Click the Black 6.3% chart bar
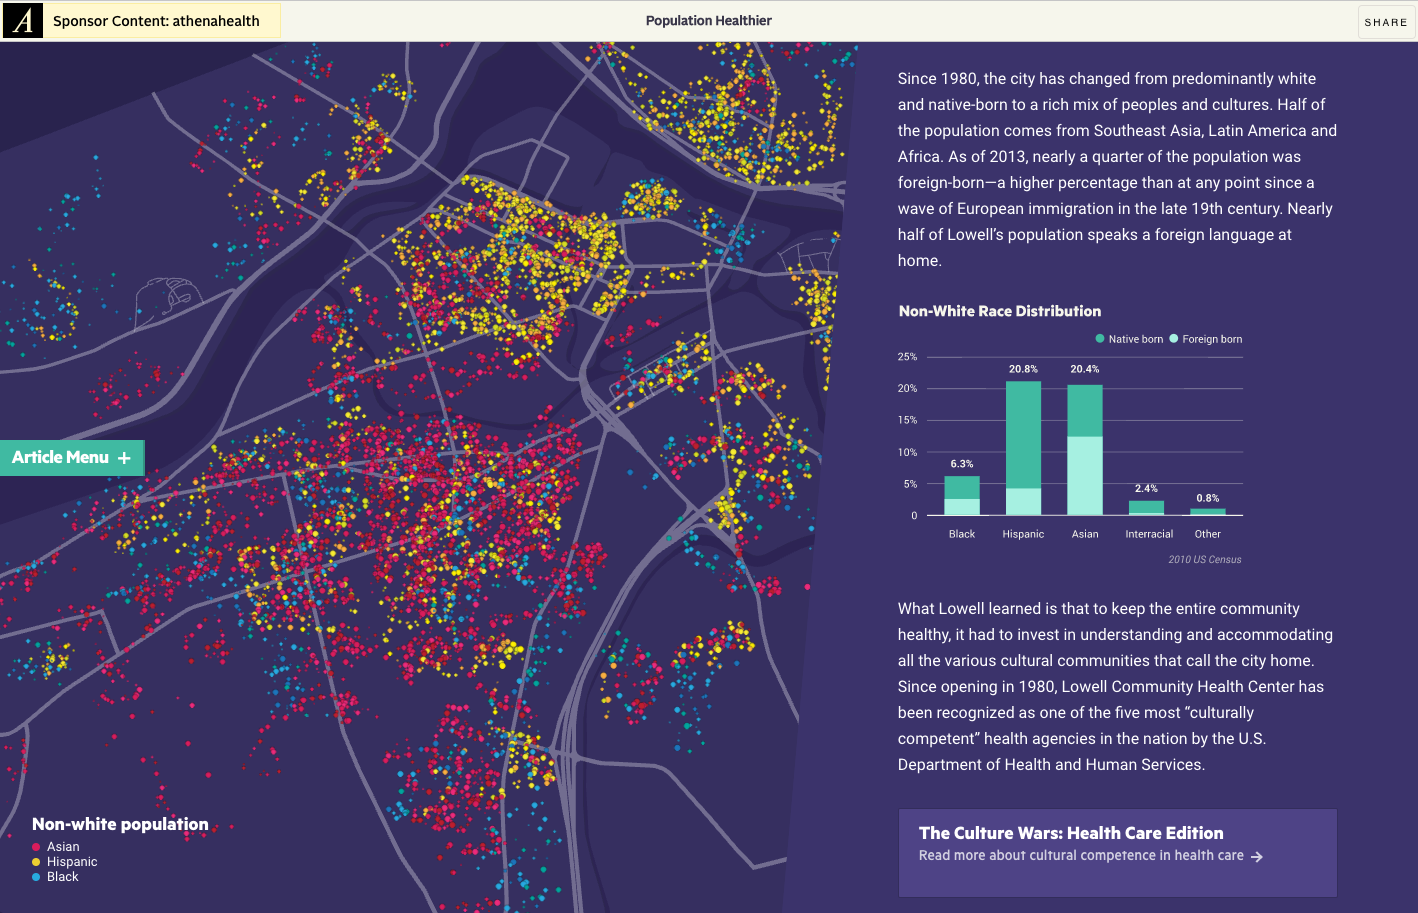 [962, 495]
